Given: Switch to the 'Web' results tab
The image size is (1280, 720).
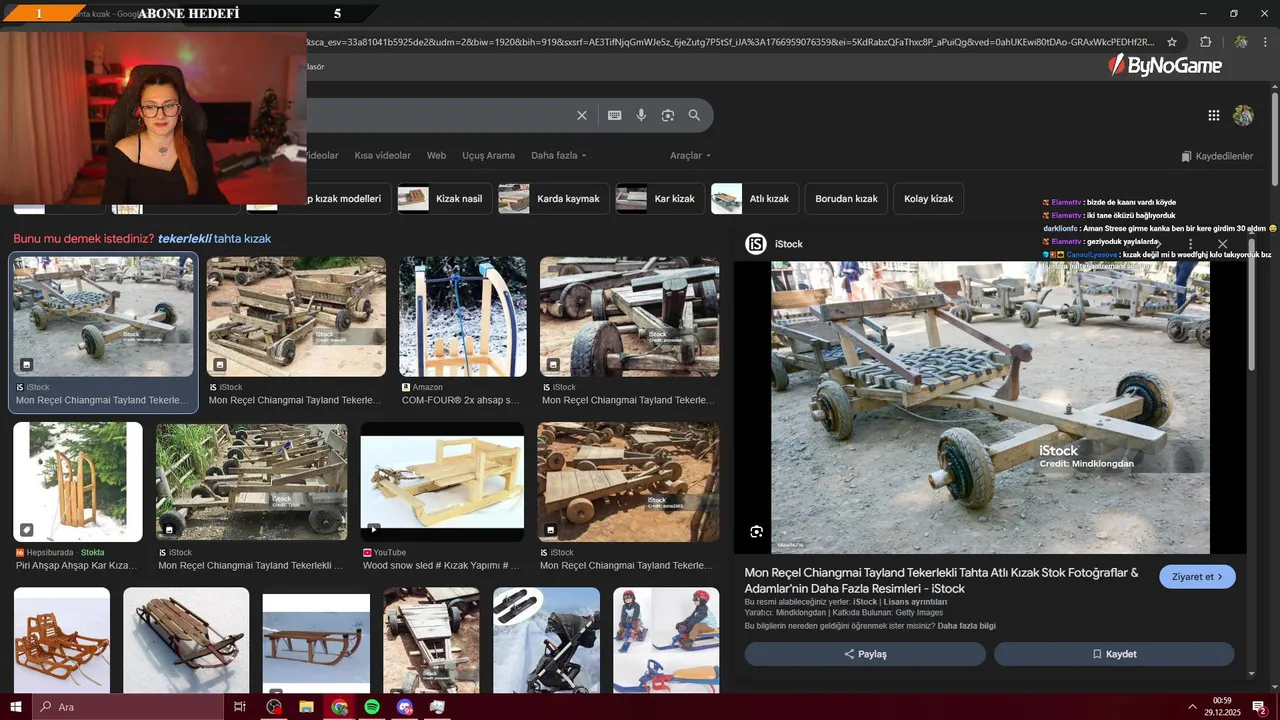Looking at the screenshot, I should click(x=436, y=156).
